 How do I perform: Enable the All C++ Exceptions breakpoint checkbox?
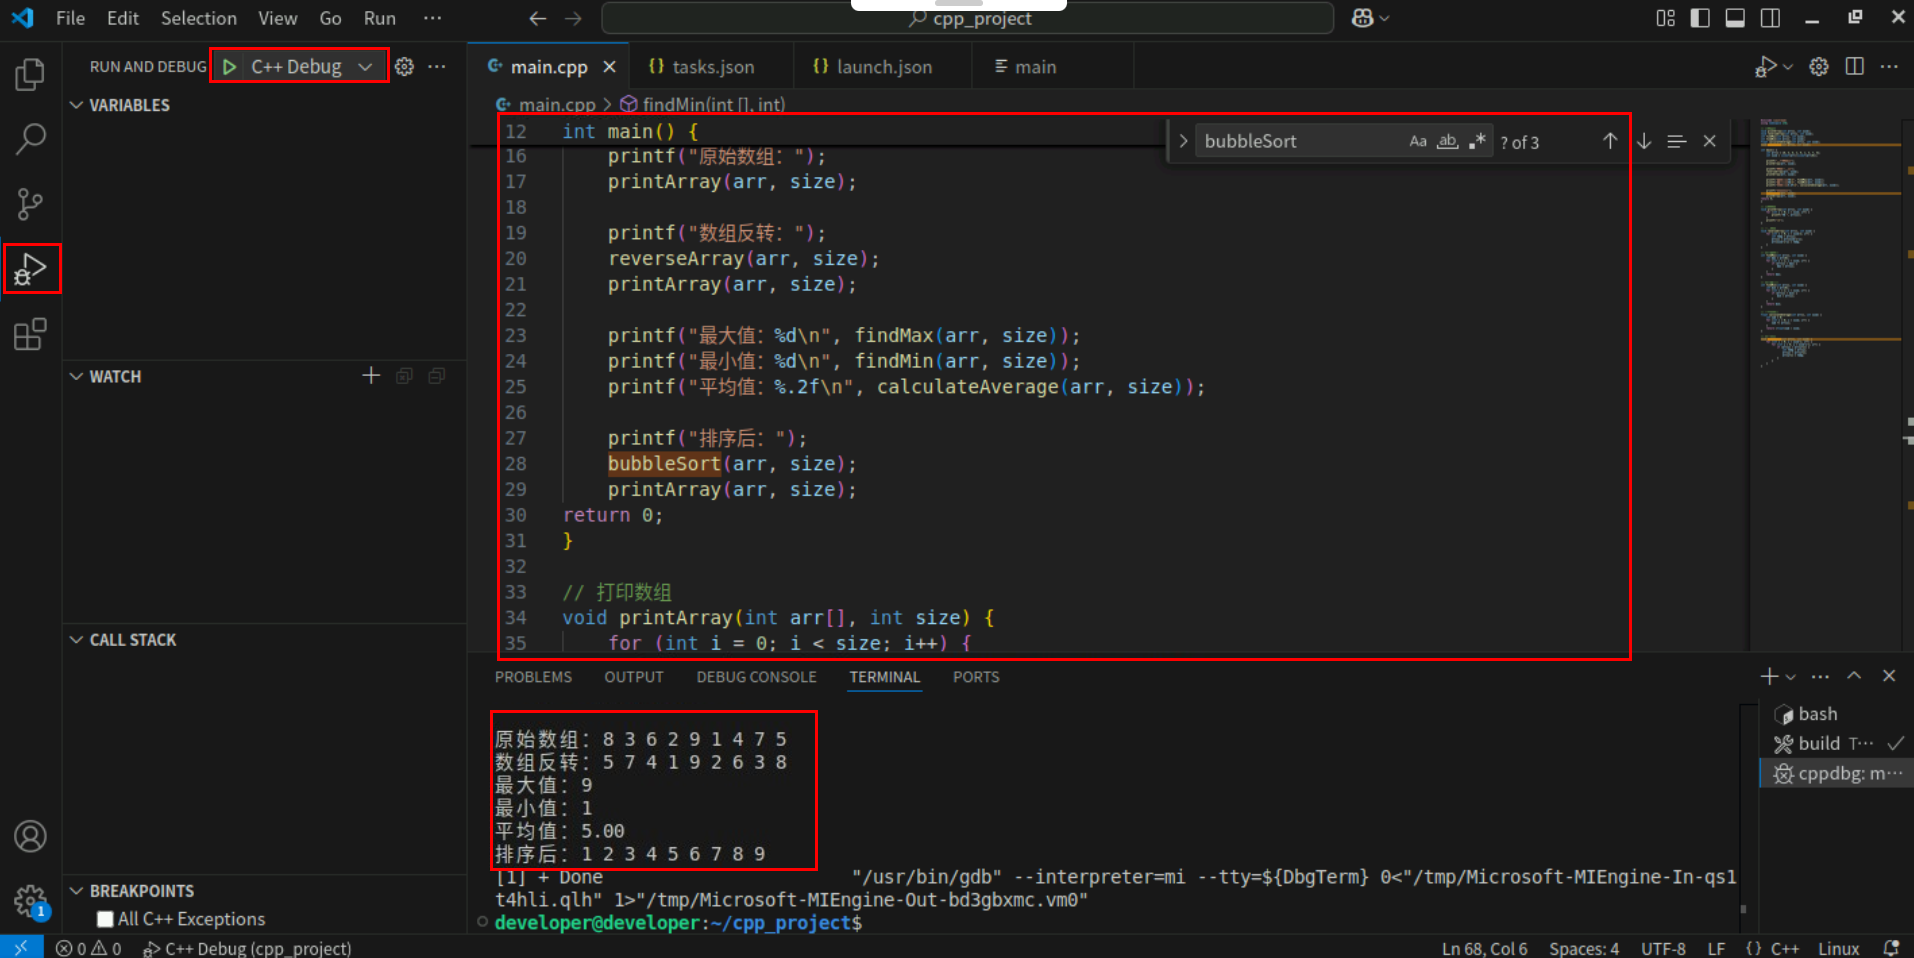pos(105,919)
